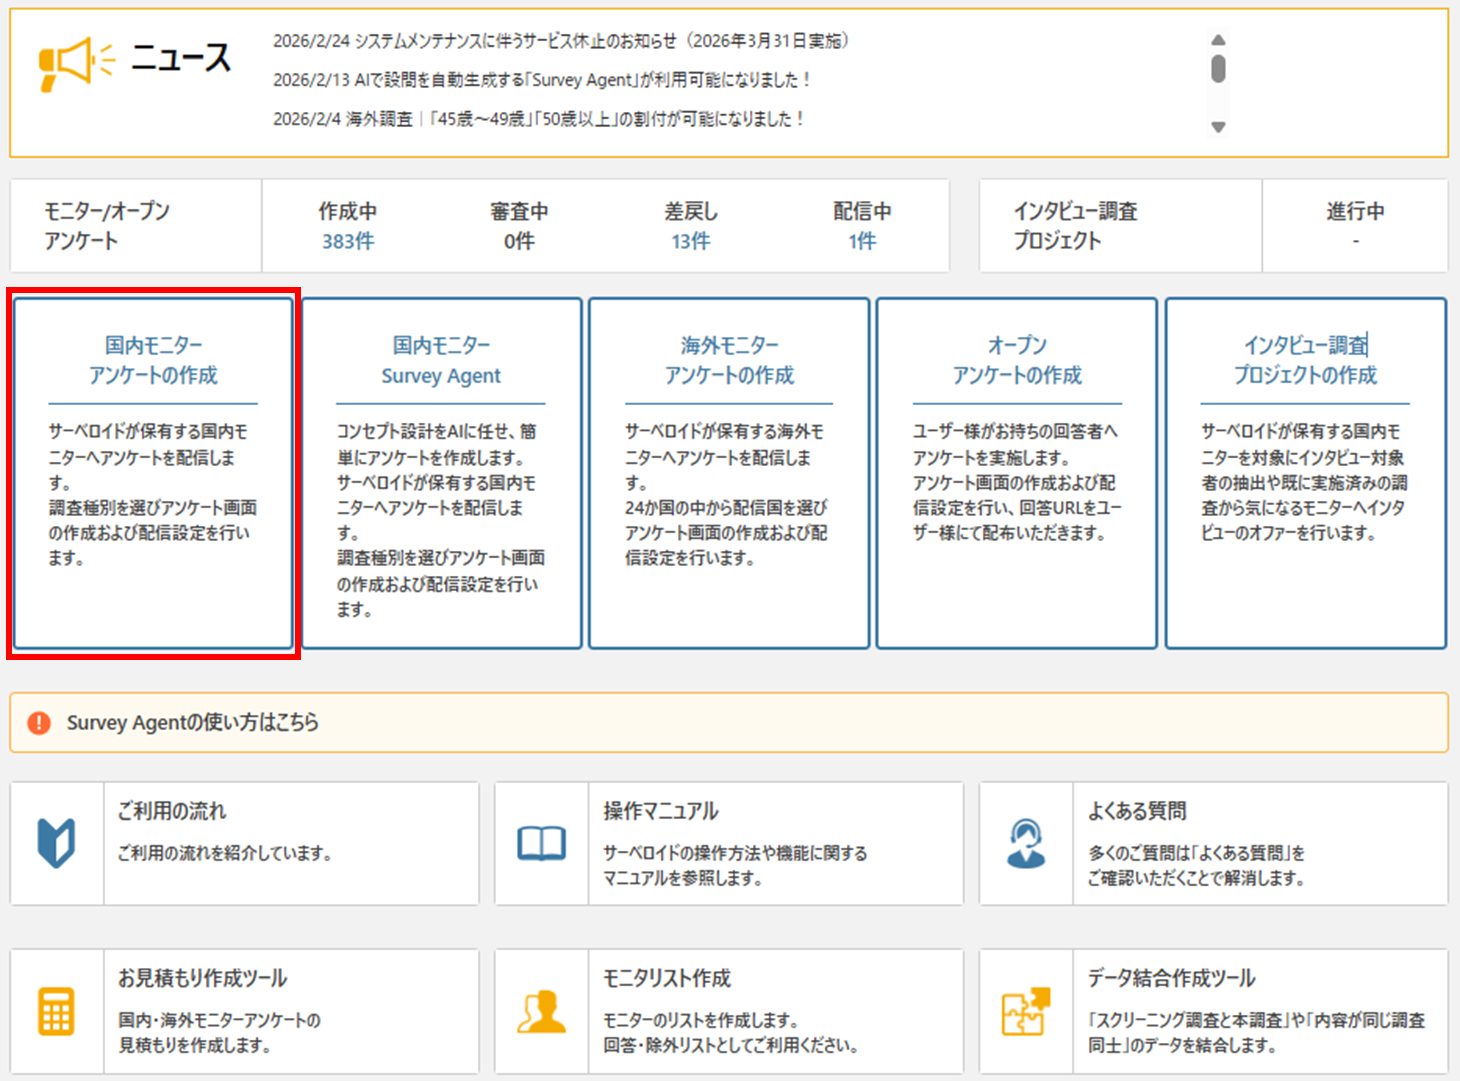The width and height of the screenshot is (1460, 1081).
Task: Click the beginner mark usage flow icon
Action: (x=57, y=843)
